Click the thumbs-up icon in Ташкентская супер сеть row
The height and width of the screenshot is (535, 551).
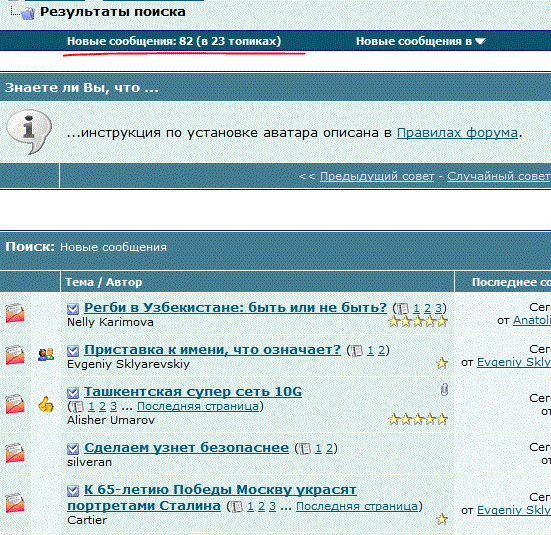tap(46, 404)
